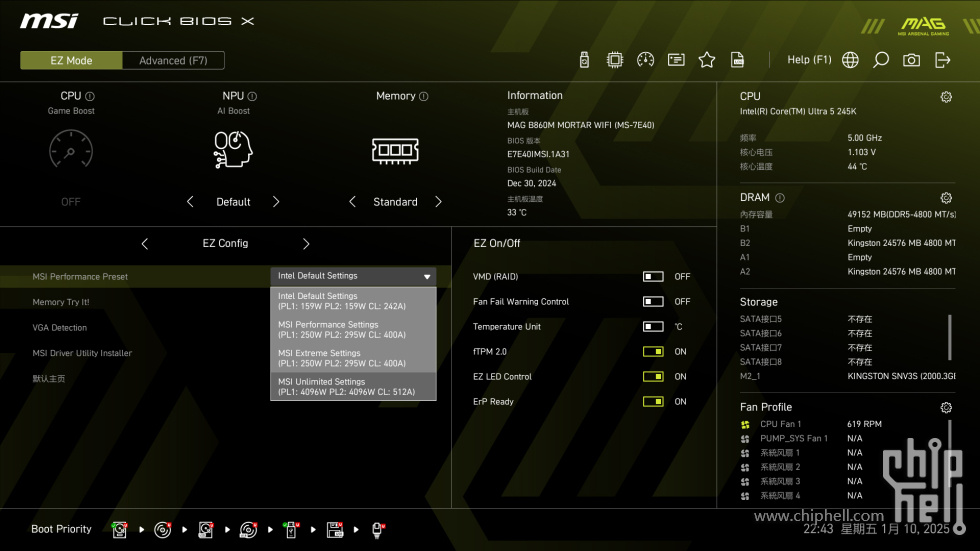Select VGA Detection item
Screen dimensions: 980x551
(59, 328)
